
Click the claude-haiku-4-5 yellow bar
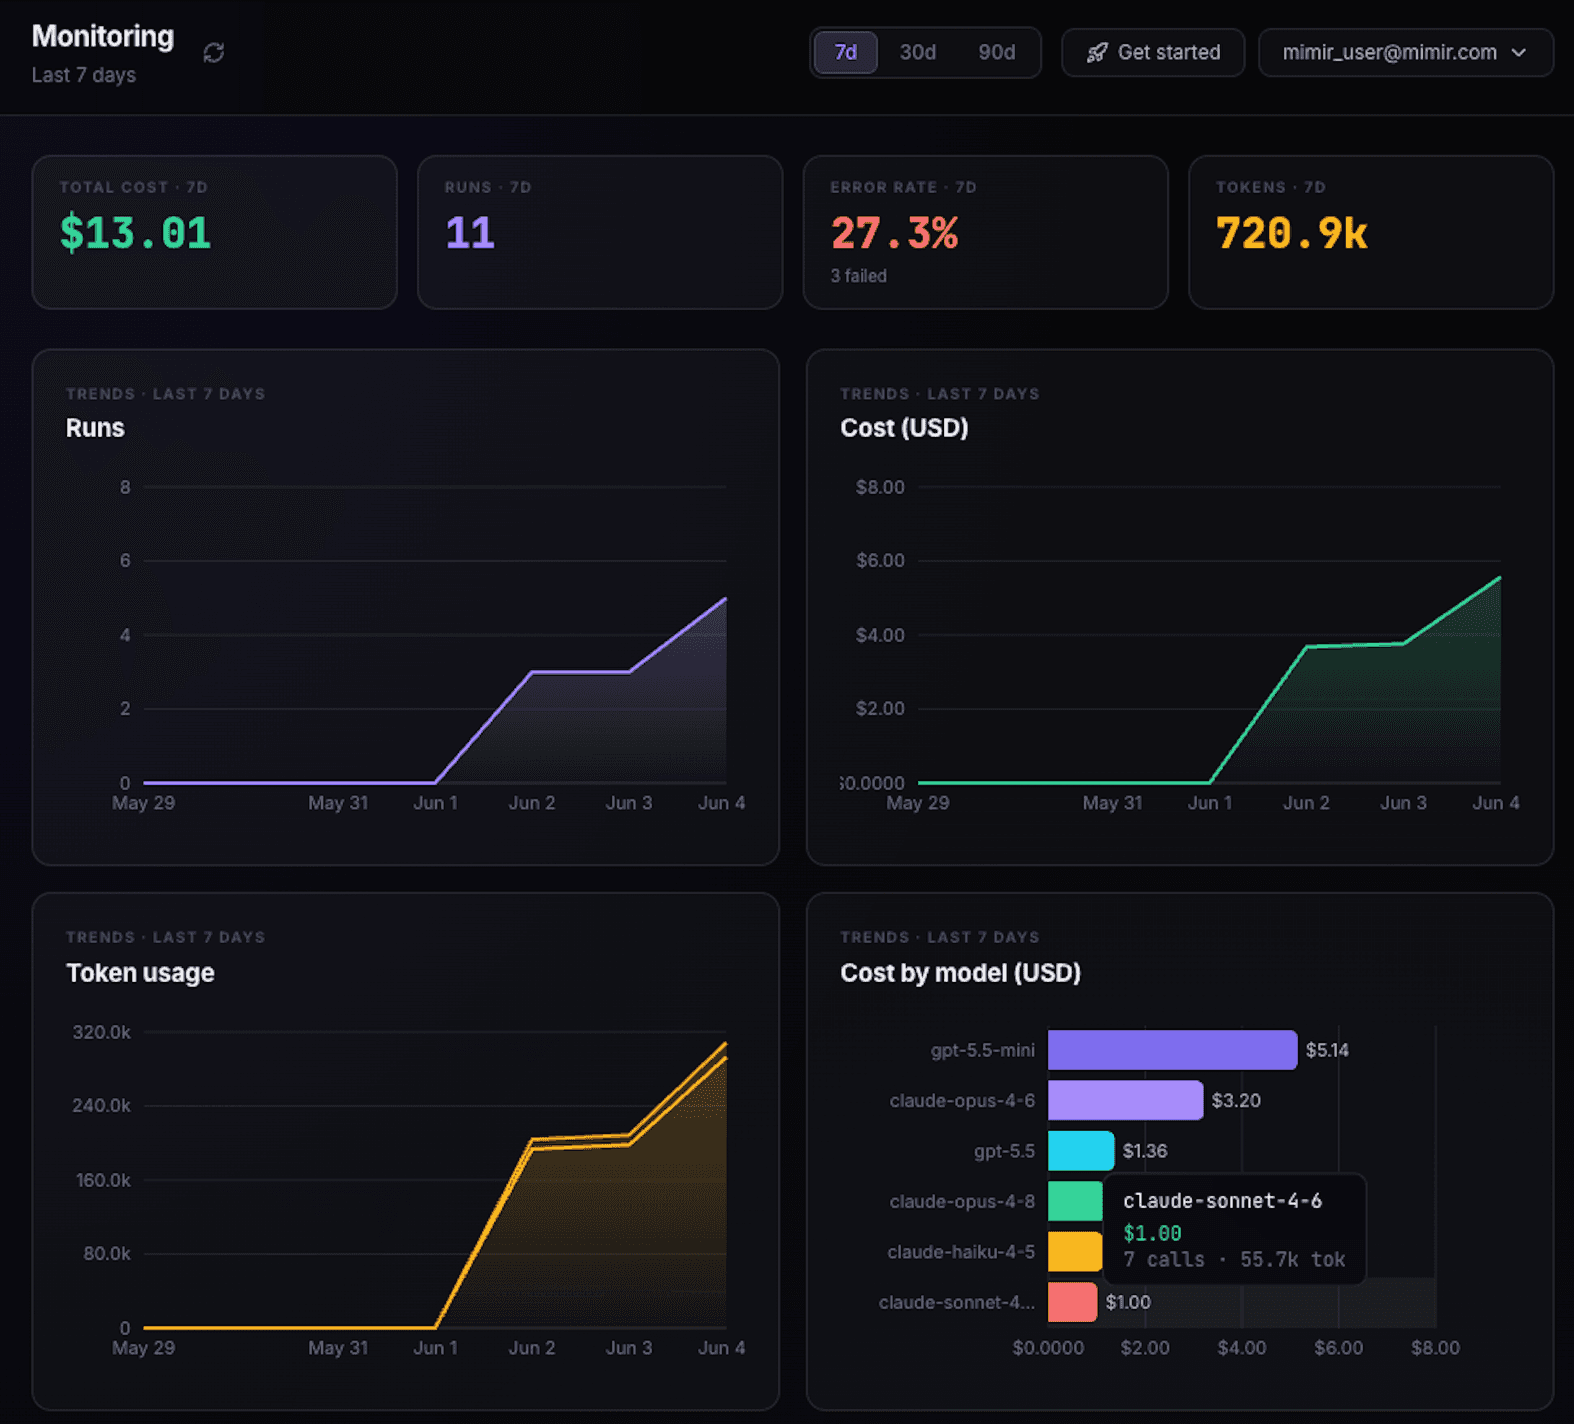click(1075, 1252)
